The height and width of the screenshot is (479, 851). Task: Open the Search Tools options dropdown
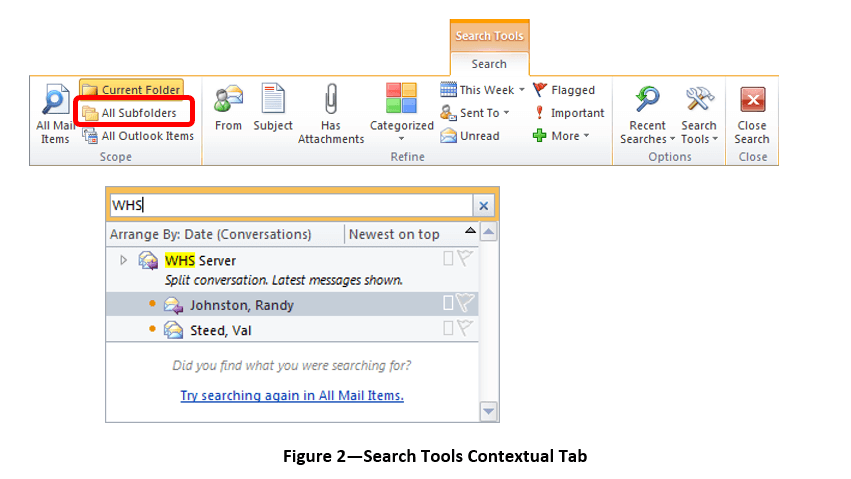click(x=699, y=114)
